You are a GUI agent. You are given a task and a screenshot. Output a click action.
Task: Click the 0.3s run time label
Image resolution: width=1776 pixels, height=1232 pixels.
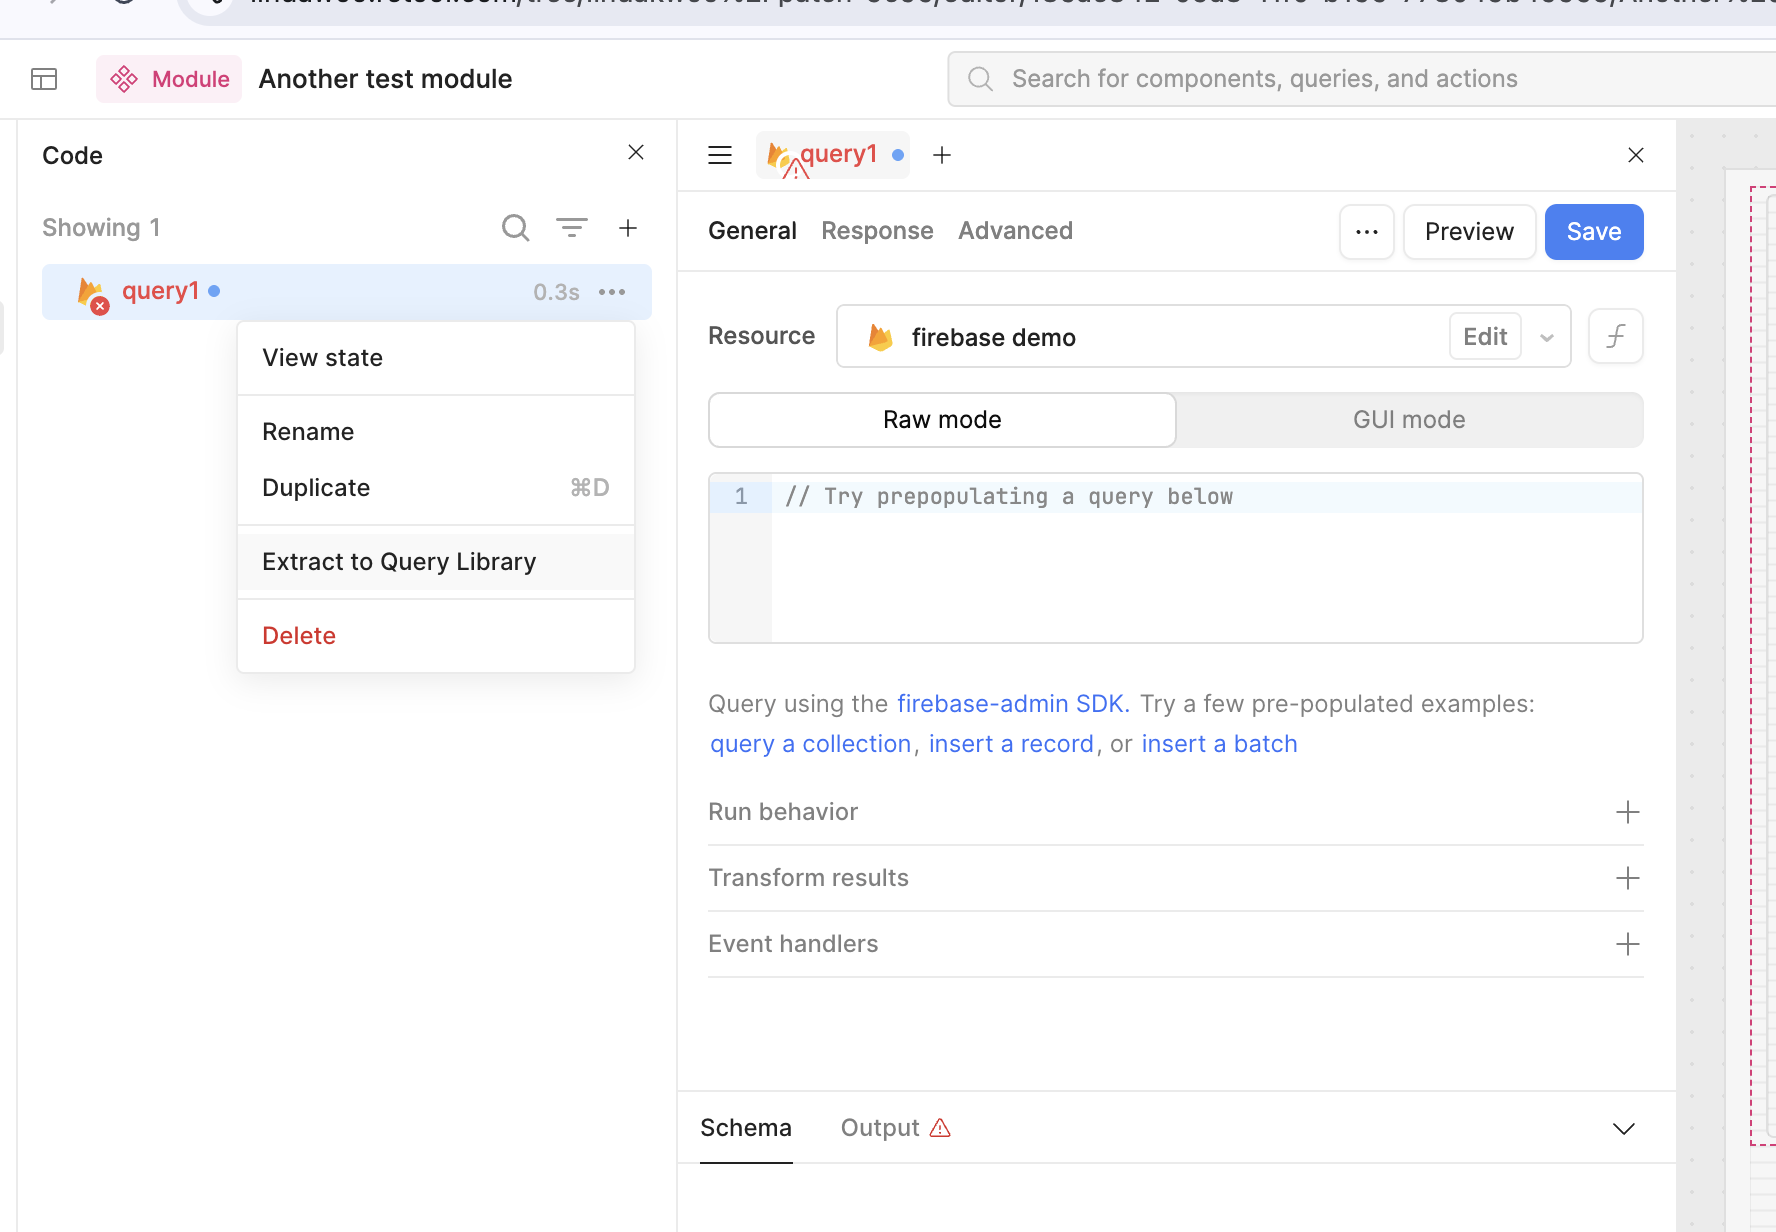point(556,292)
